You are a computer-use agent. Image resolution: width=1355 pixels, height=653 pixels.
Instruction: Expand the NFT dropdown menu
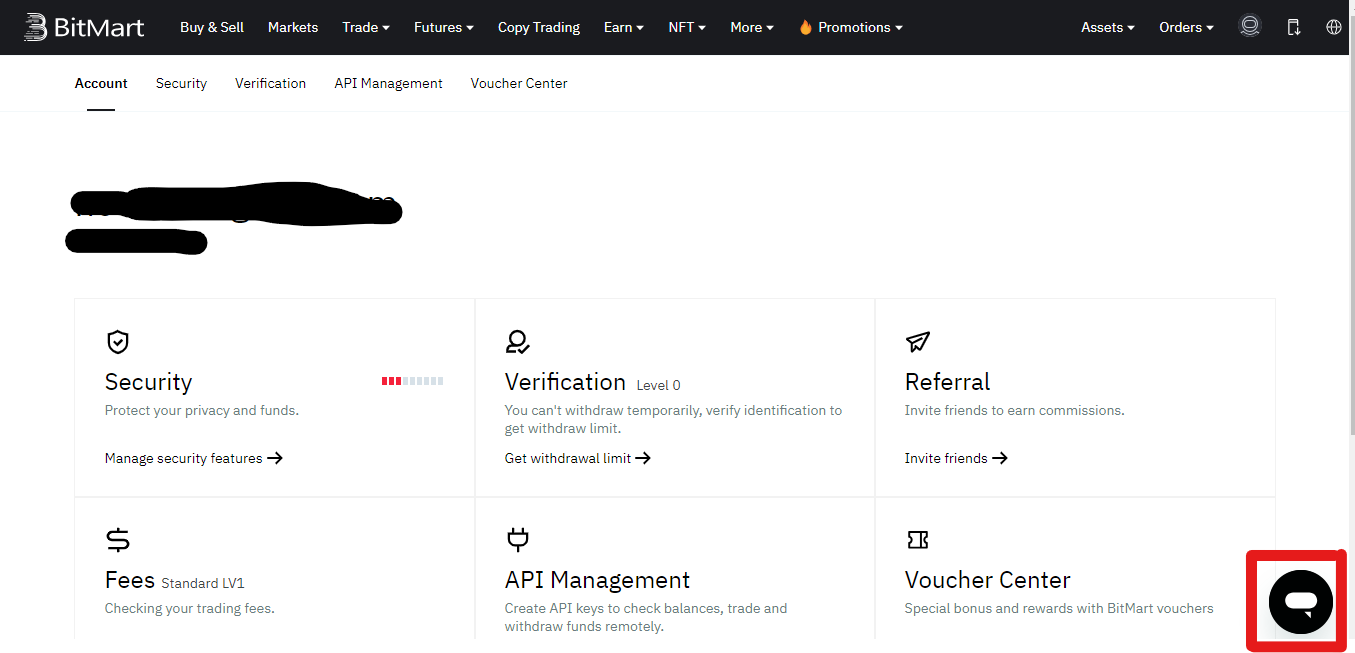point(687,27)
